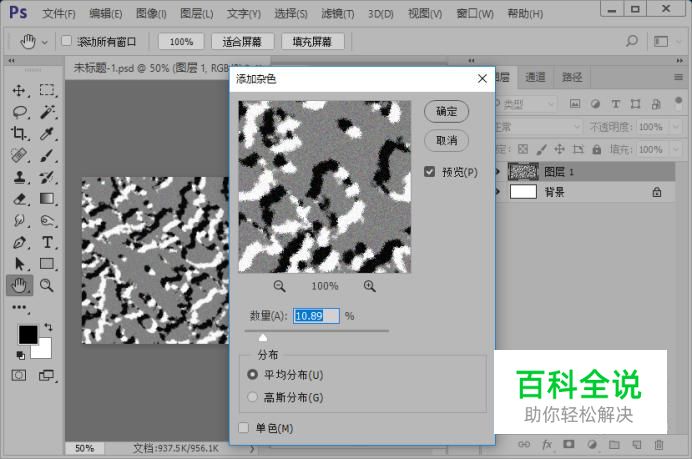Switch to the 路径 tab
Image resolution: width=692 pixels, height=459 pixels.
(x=572, y=78)
